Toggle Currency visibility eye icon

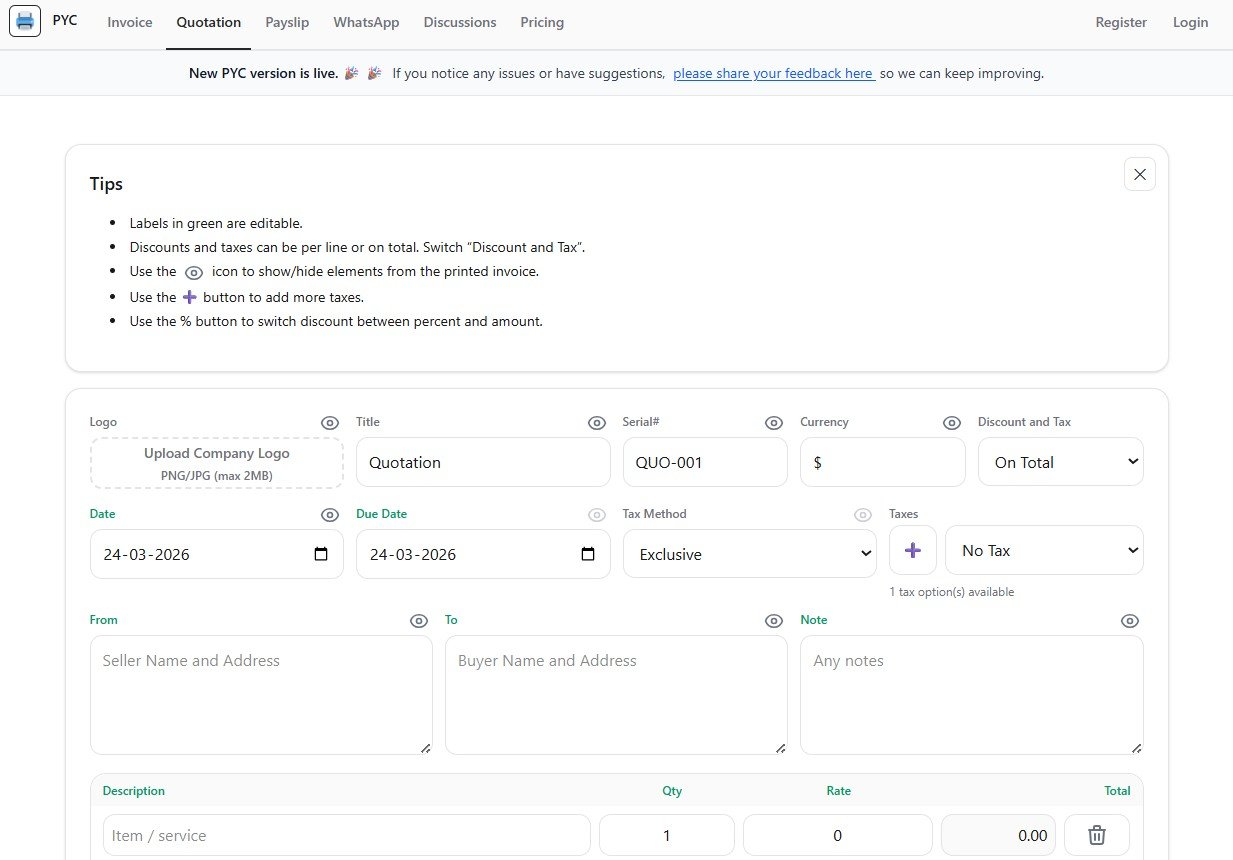(952, 423)
